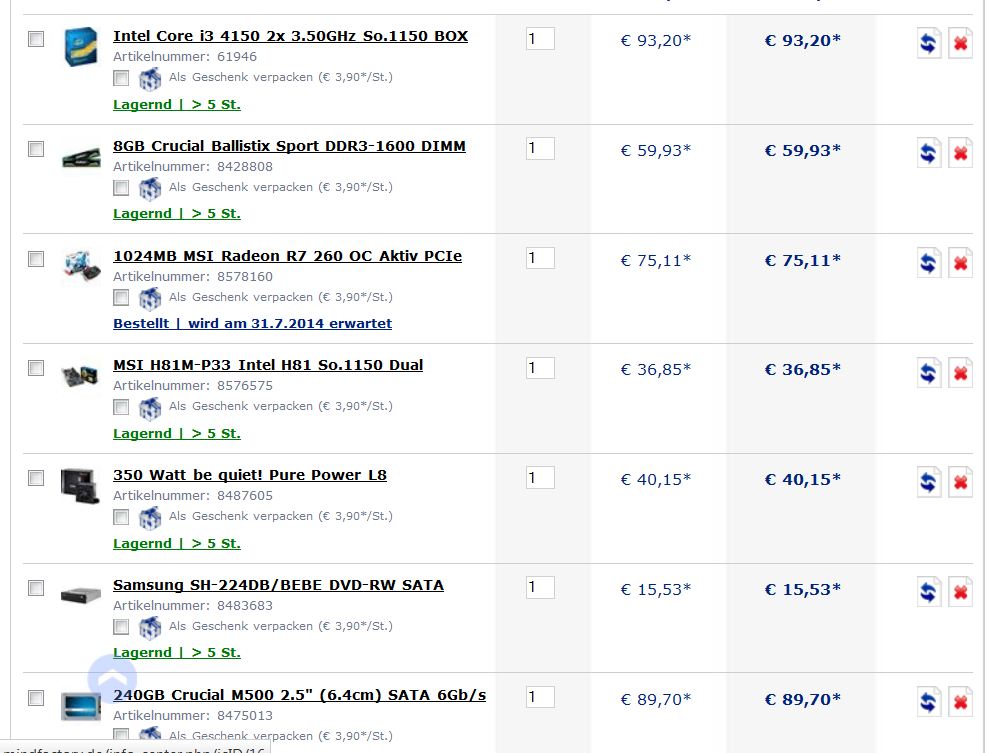The image size is (988, 753).
Task: Click quantity field for 240GB Crucial M500
Action: click(540, 698)
